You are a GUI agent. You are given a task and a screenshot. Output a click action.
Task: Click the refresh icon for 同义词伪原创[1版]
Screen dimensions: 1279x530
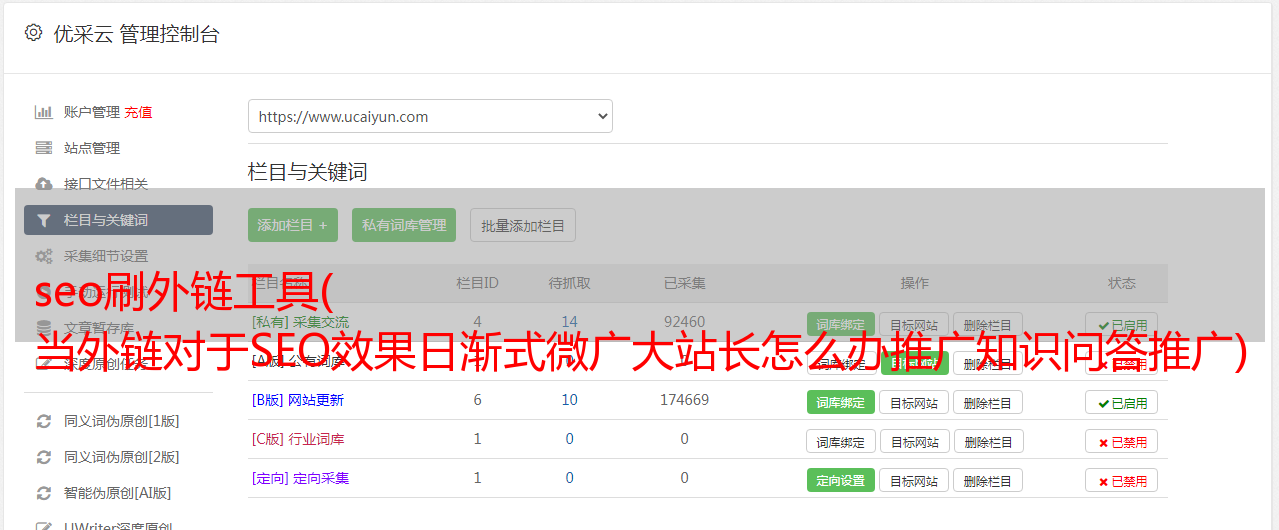43,421
